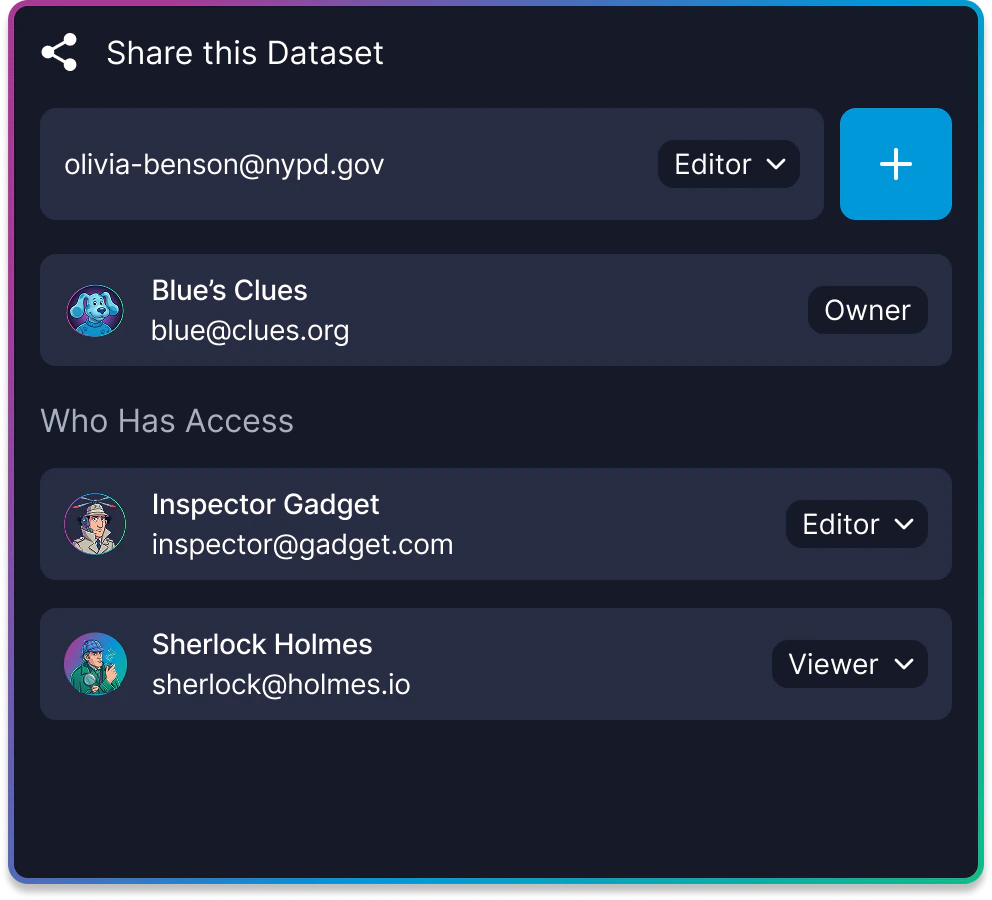Screen dimensions: 992x900
Task: Select the blue@clues.org email text
Action: [250, 330]
